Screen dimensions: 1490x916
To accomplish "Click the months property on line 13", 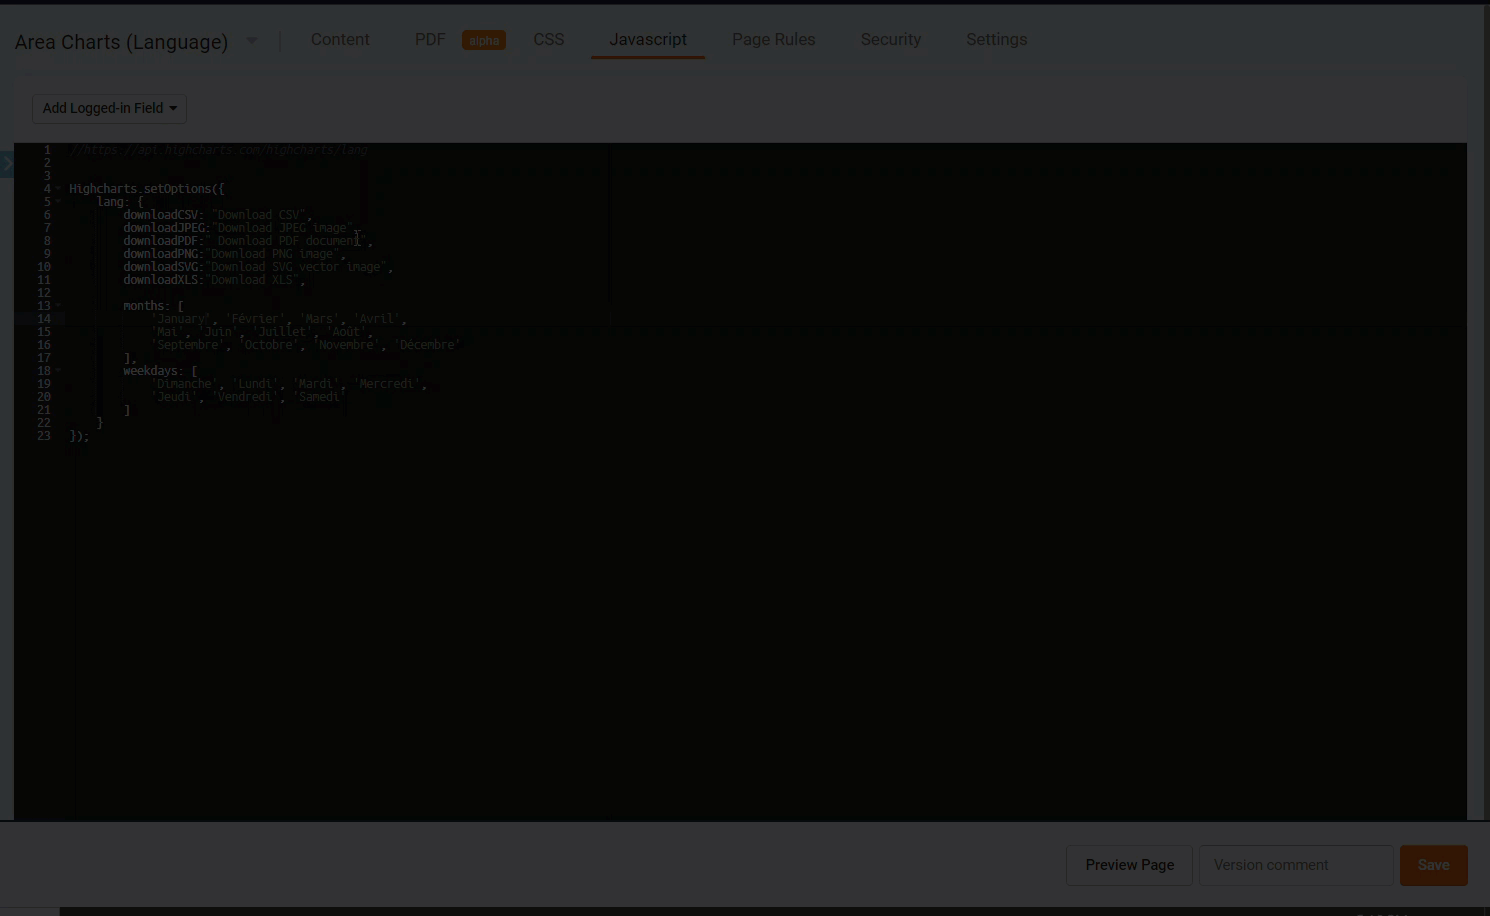I will [x=143, y=306].
